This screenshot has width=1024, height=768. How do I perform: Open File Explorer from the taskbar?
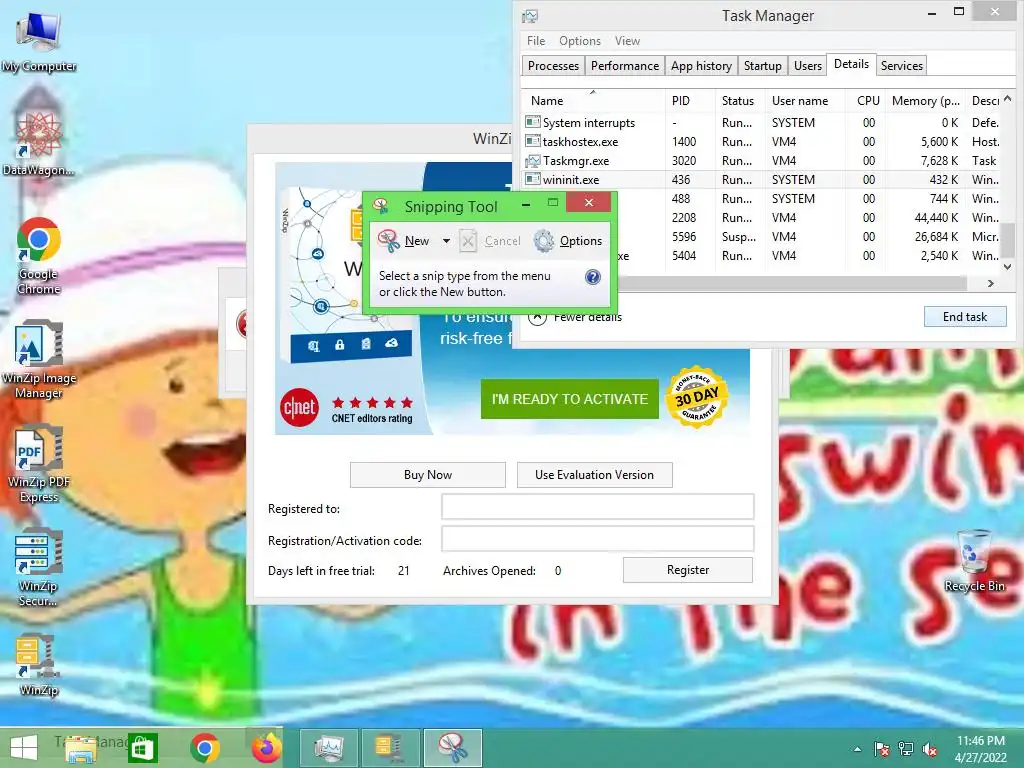pos(80,748)
